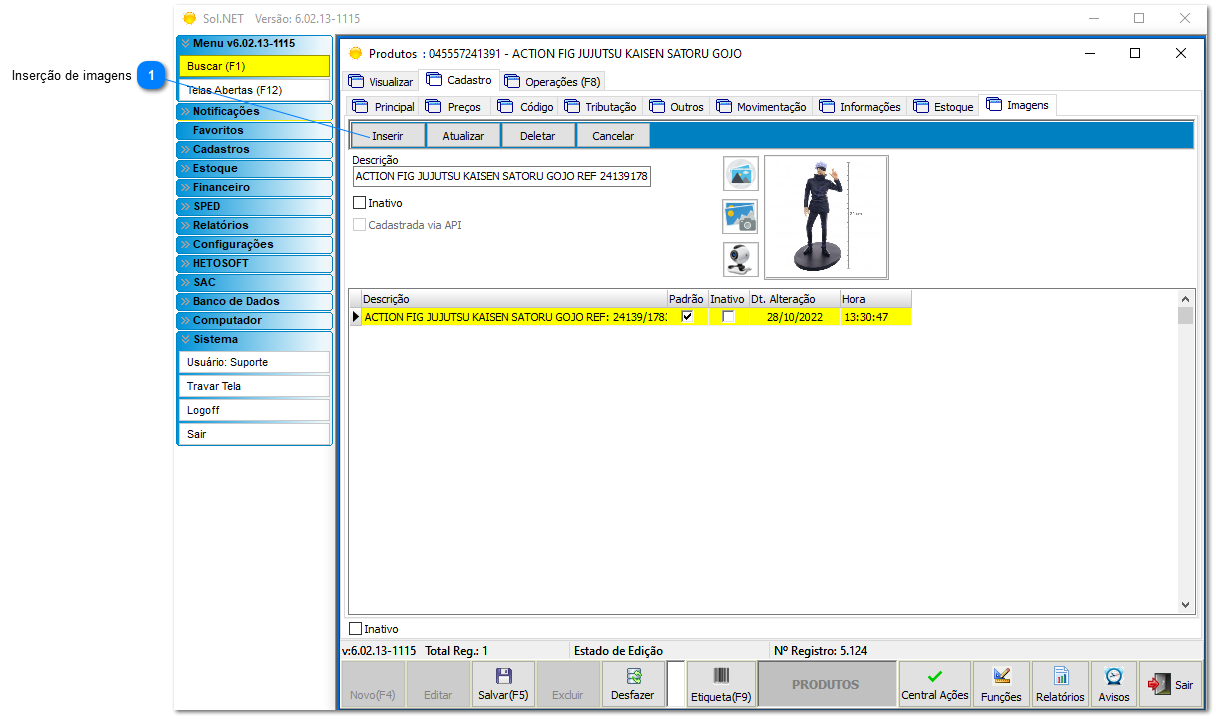
Task: Select the image gallery icon beside the preview
Action: tap(740, 174)
